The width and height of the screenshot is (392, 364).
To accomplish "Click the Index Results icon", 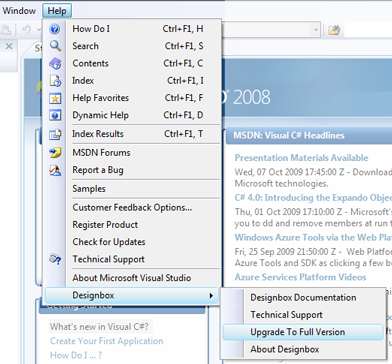I will click(x=55, y=134).
